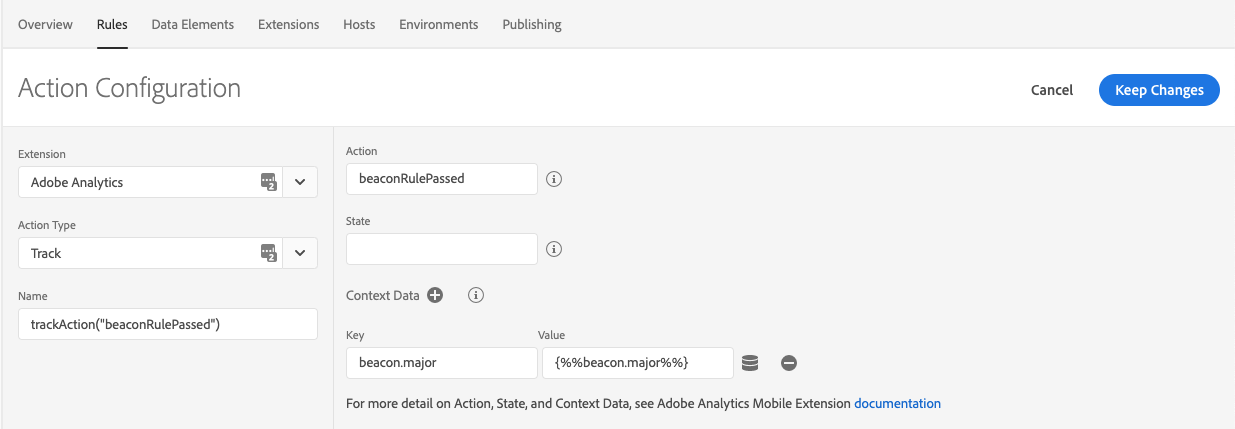1235x429 pixels.
Task: Open the Adobe Analytics documentation link
Action: click(897, 404)
